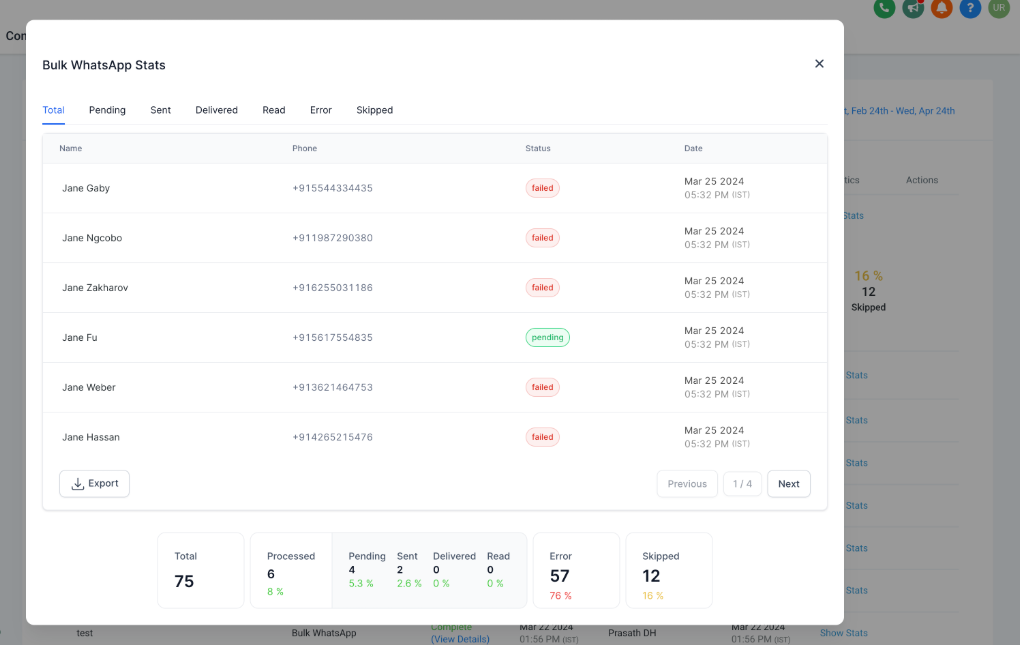Viewport: 1020px width, 645px height.
Task: Click the failed badge for Jane Weber
Action: coord(543,388)
